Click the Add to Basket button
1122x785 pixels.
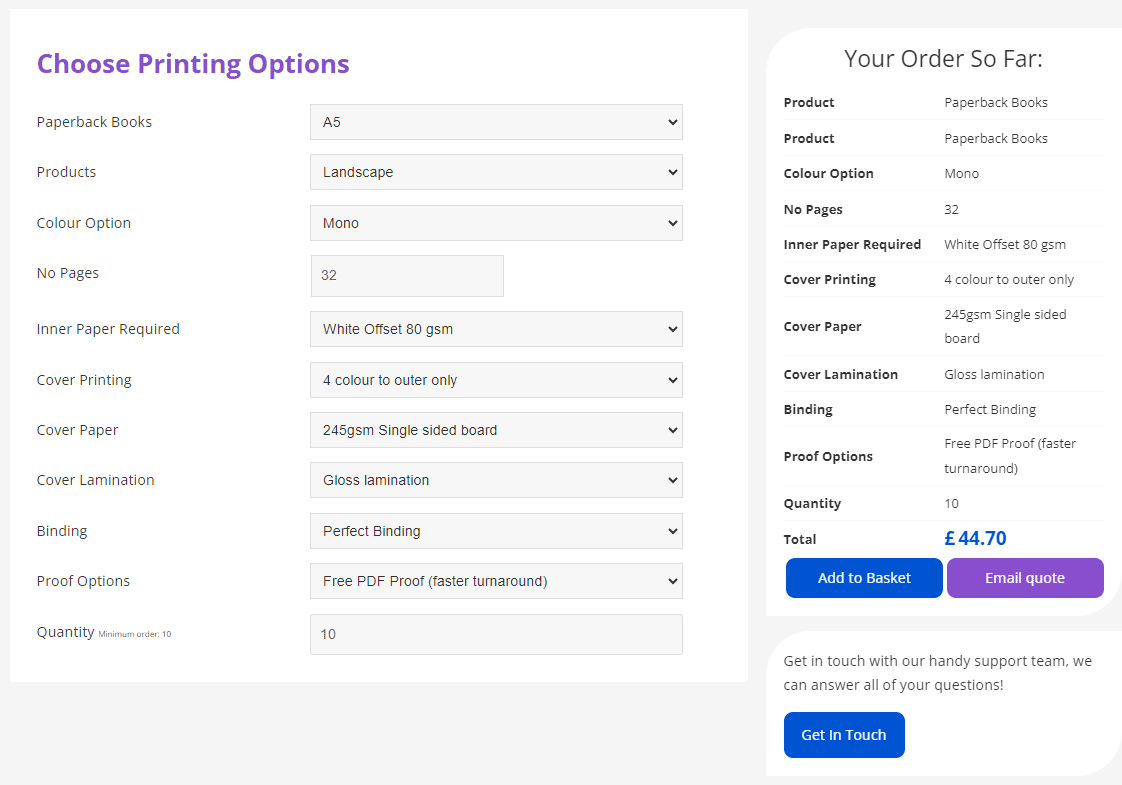pos(864,578)
